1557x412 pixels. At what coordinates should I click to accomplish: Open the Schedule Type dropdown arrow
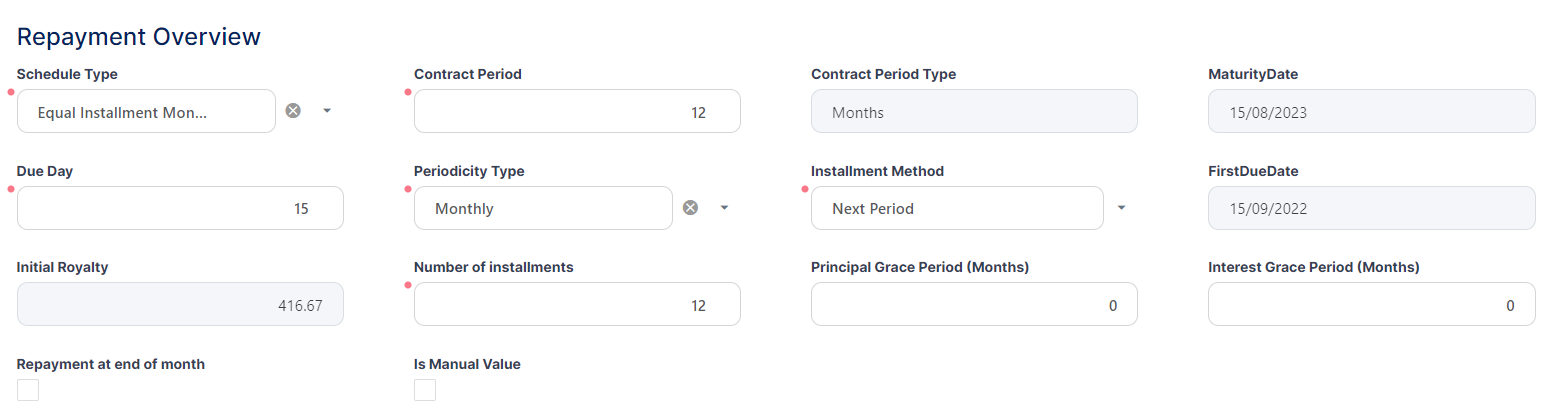(327, 111)
